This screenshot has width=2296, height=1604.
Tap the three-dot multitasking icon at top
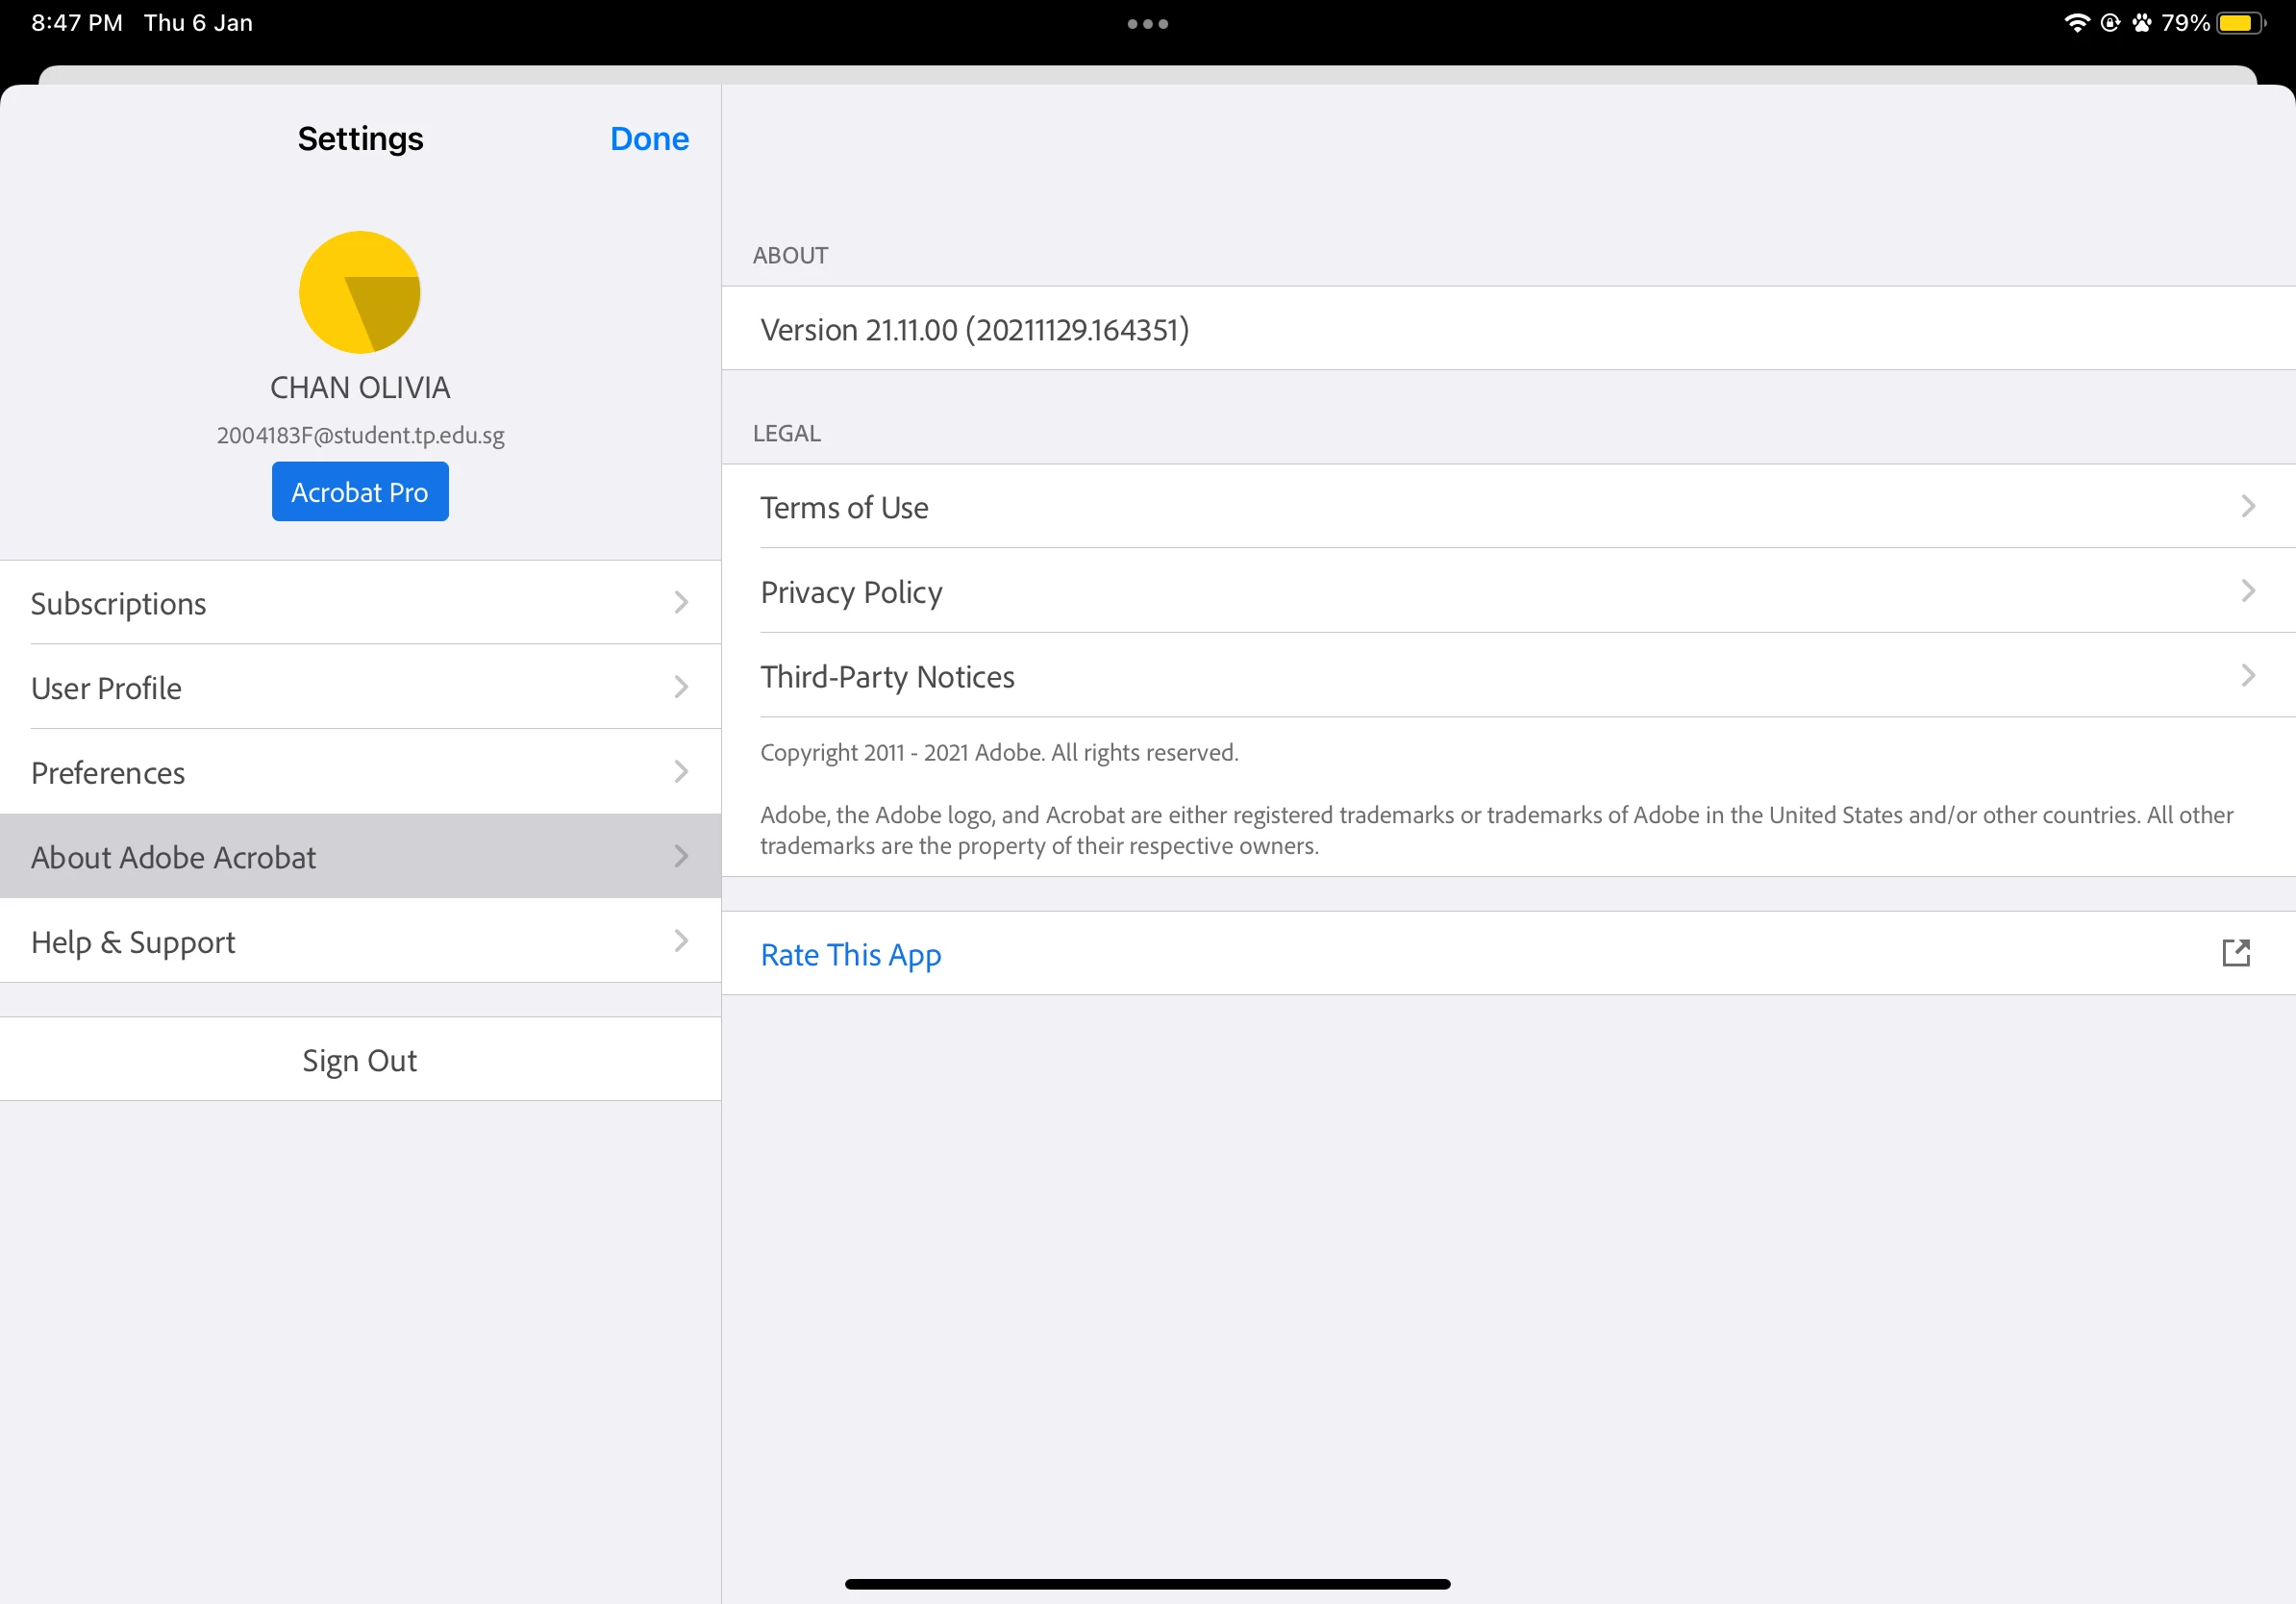[x=1147, y=24]
